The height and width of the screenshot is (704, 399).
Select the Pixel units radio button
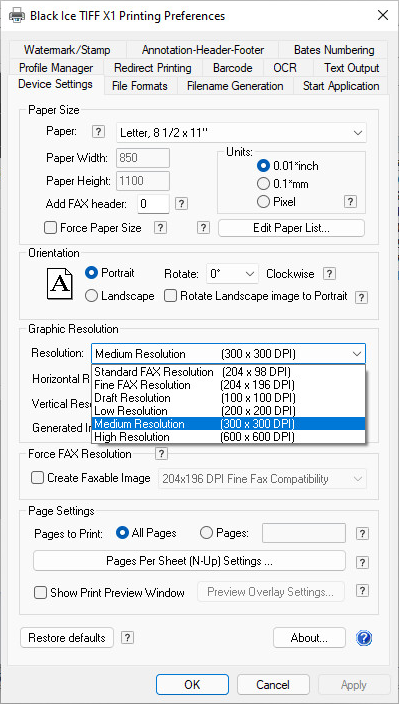click(263, 202)
